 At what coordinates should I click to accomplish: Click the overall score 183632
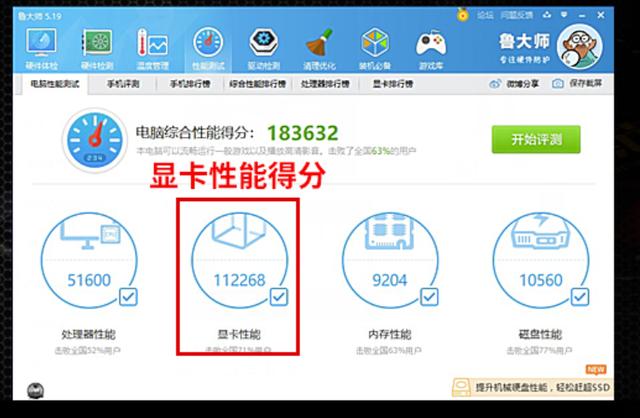point(302,133)
